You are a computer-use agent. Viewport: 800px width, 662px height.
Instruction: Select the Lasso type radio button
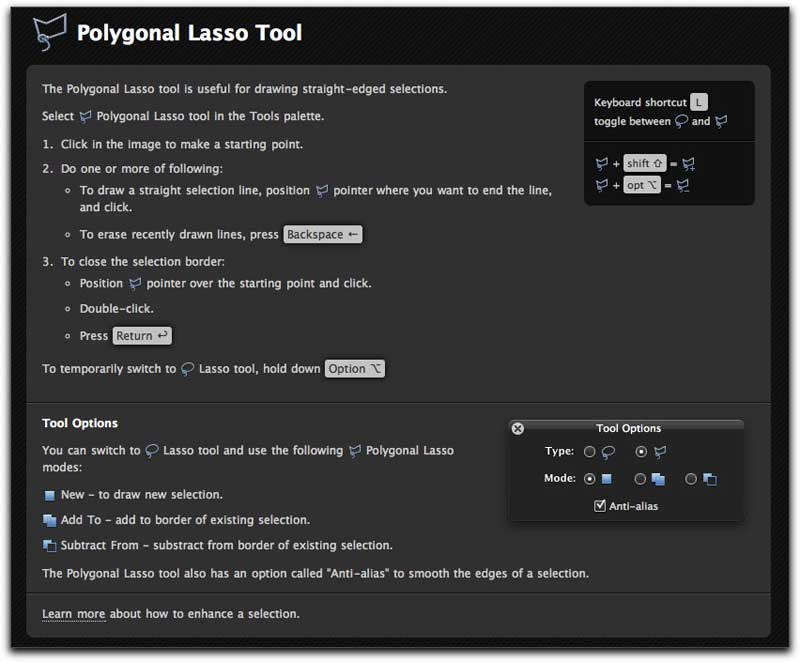pyautogui.click(x=589, y=451)
